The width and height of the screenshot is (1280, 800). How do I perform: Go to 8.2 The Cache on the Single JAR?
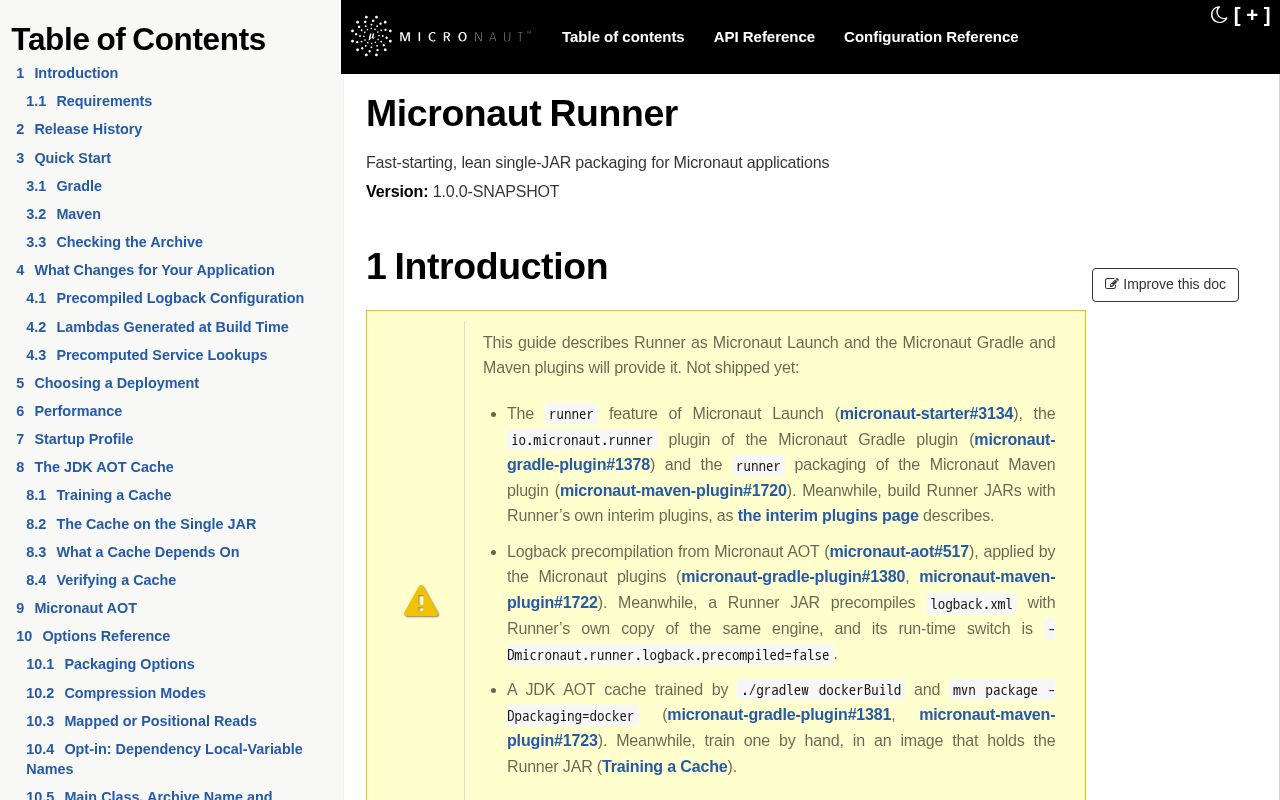coord(141,524)
